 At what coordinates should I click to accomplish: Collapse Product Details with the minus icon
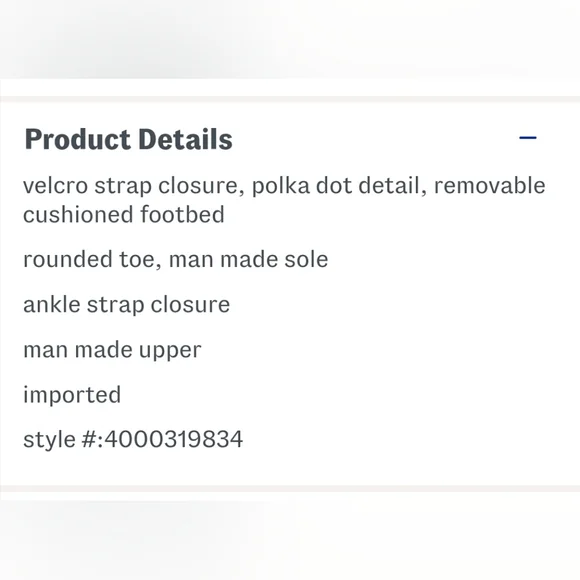(x=527, y=138)
